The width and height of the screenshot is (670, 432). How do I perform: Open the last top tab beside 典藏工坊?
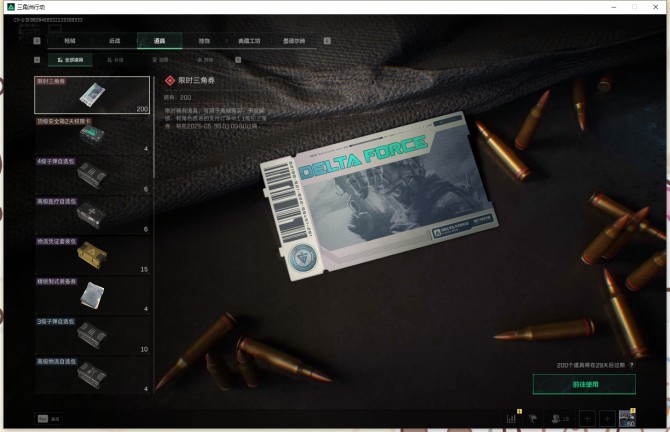click(x=294, y=41)
